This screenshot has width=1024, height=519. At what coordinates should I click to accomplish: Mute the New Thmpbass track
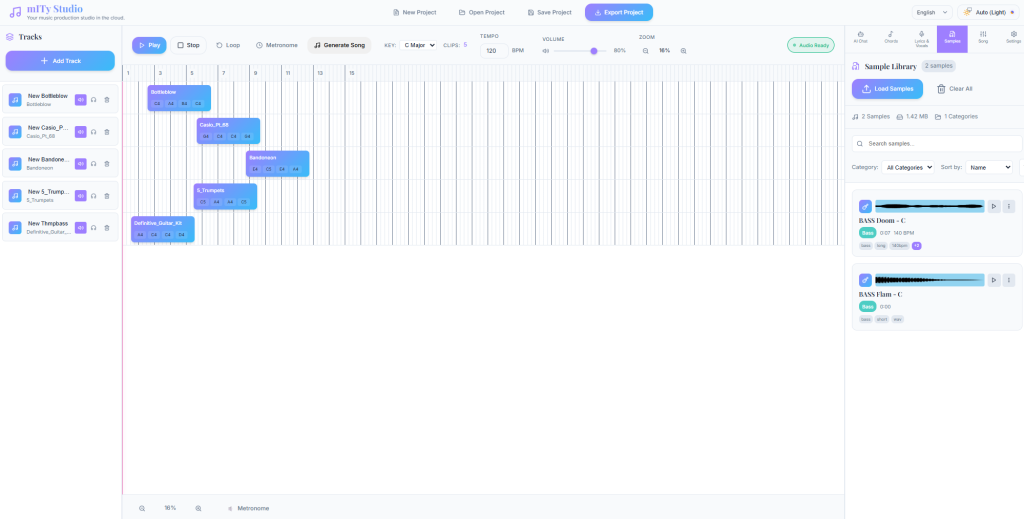click(x=80, y=228)
